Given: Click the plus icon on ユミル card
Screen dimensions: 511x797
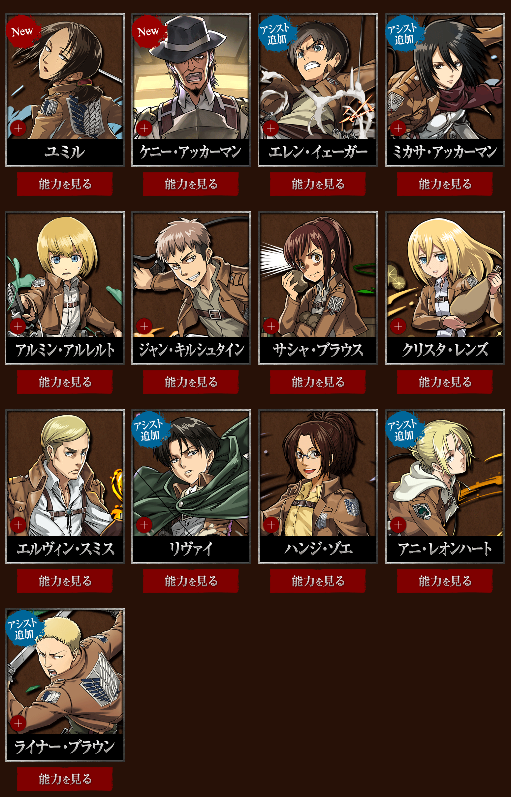Looking at the screenshot, I should 18,128.
